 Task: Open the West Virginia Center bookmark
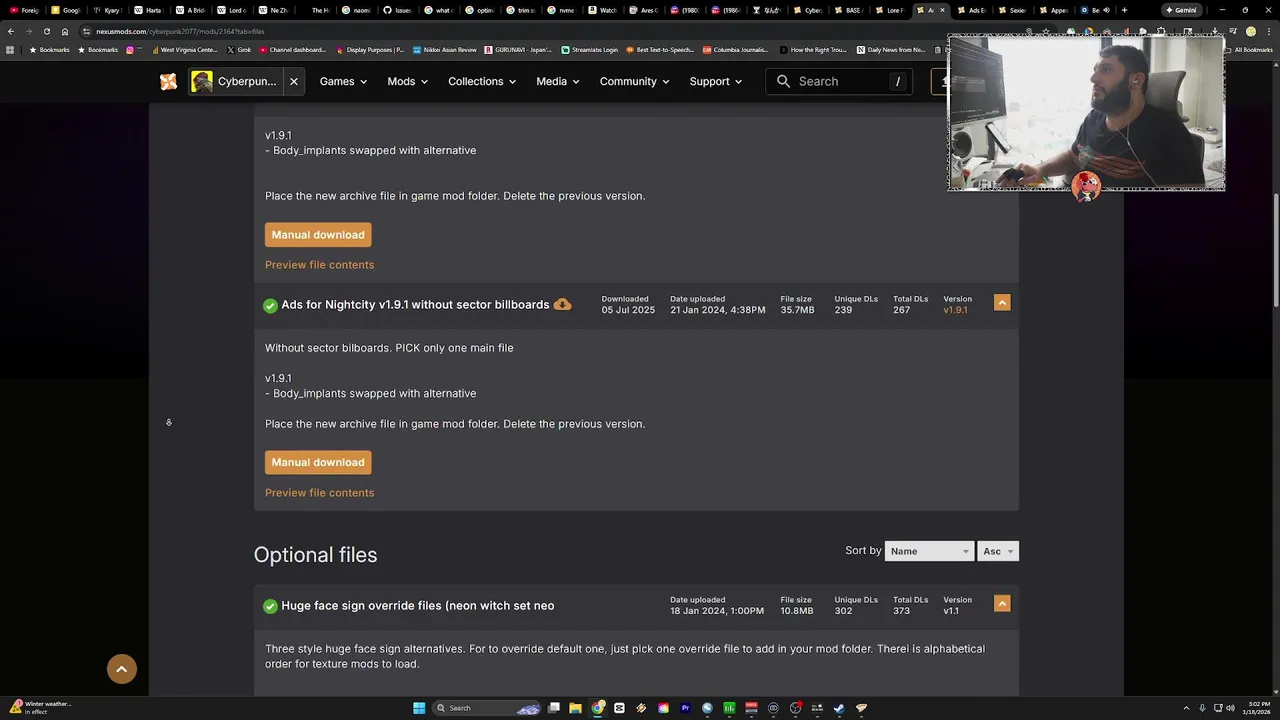[x=183, y=49]
